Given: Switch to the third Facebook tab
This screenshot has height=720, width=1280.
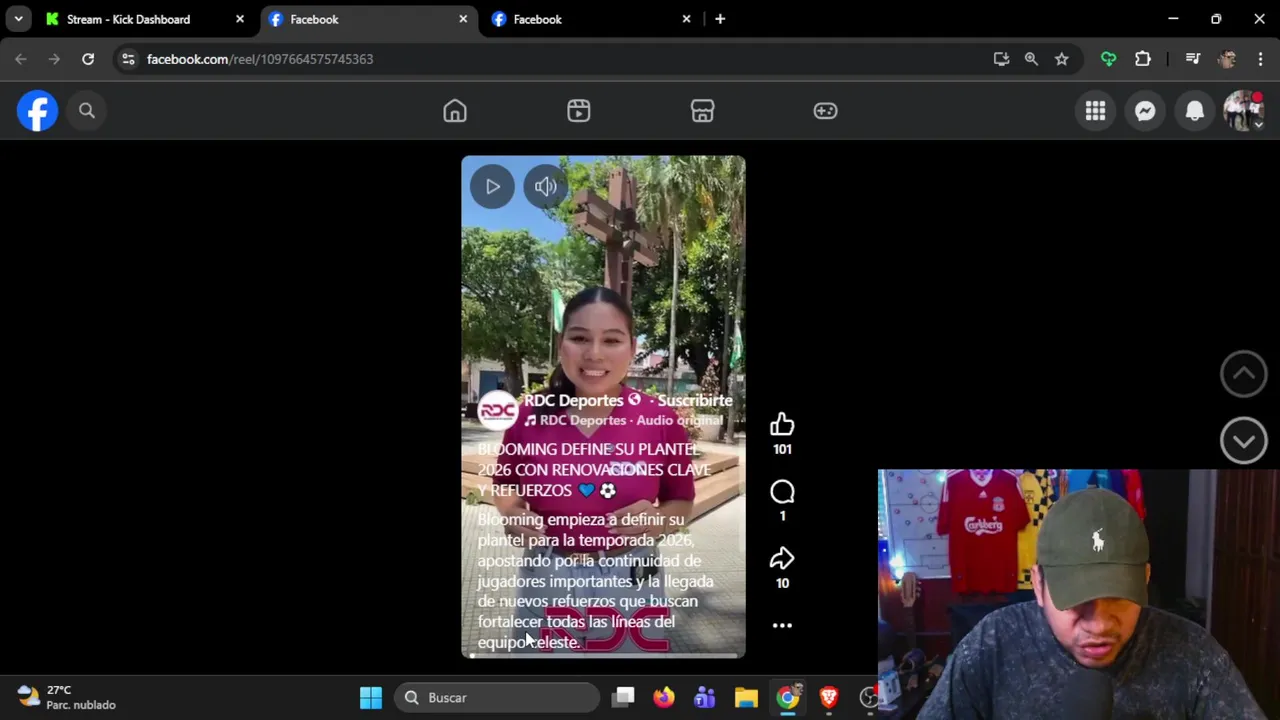Looking at the screenshot, I should pyautogui.click(x=537, y=19).
